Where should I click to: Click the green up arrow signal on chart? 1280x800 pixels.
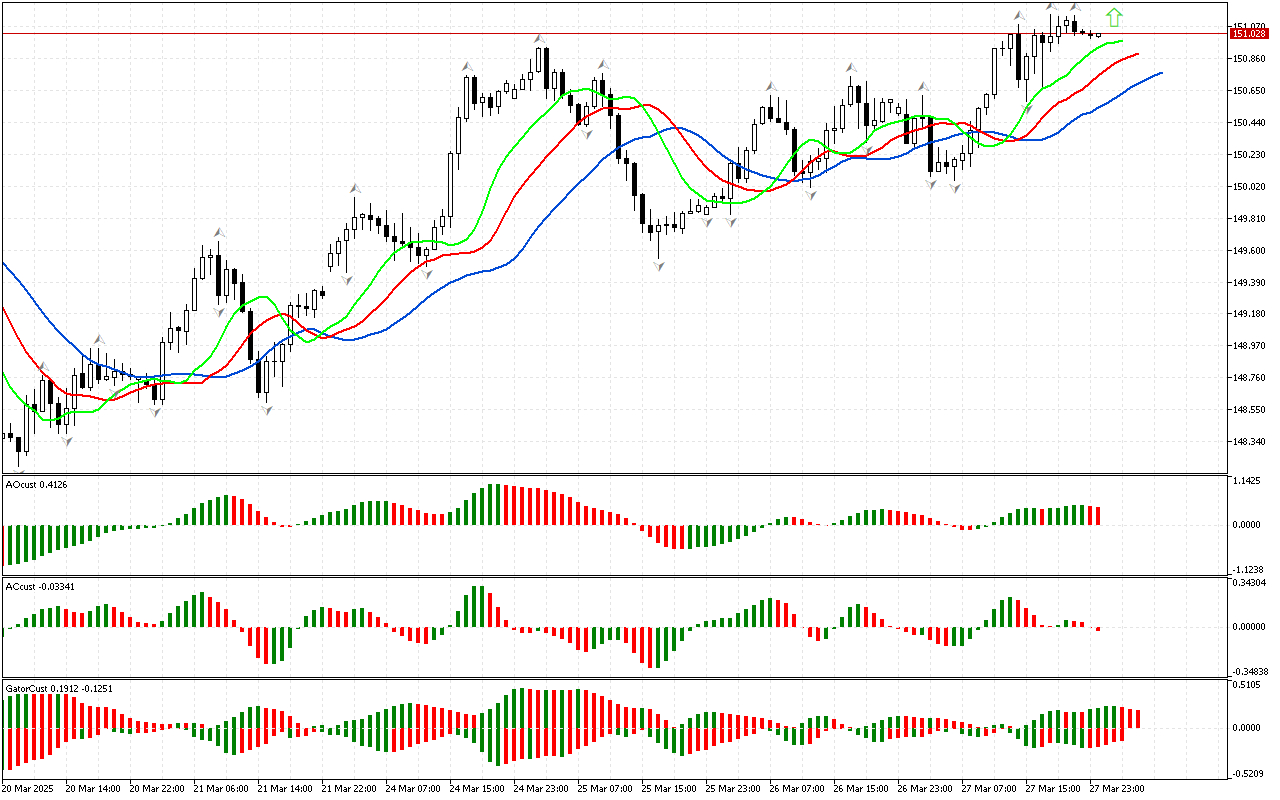coord(1114,17)
